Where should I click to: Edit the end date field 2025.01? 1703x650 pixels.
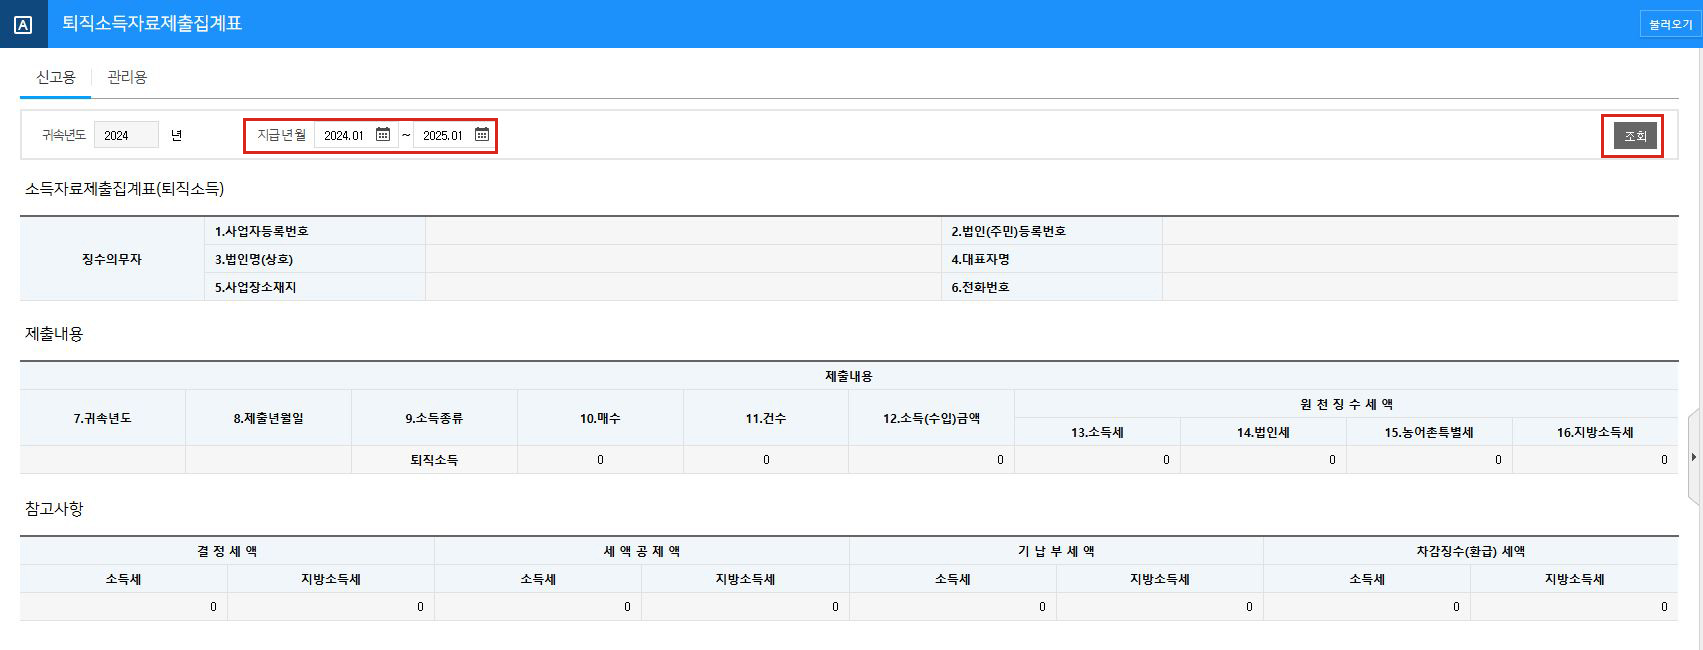(x=443, y=135)
